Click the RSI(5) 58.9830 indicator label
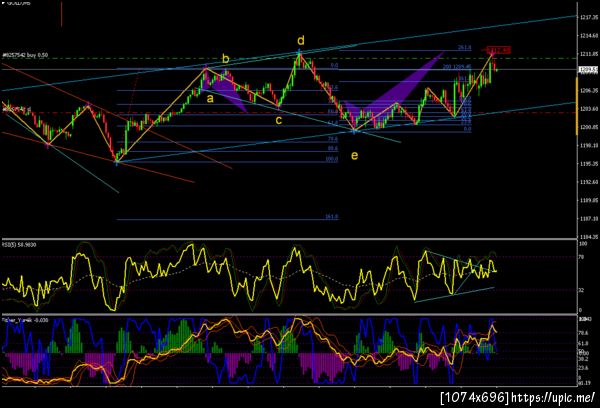The width and height of the screenshot is (600, 408). 19,244
